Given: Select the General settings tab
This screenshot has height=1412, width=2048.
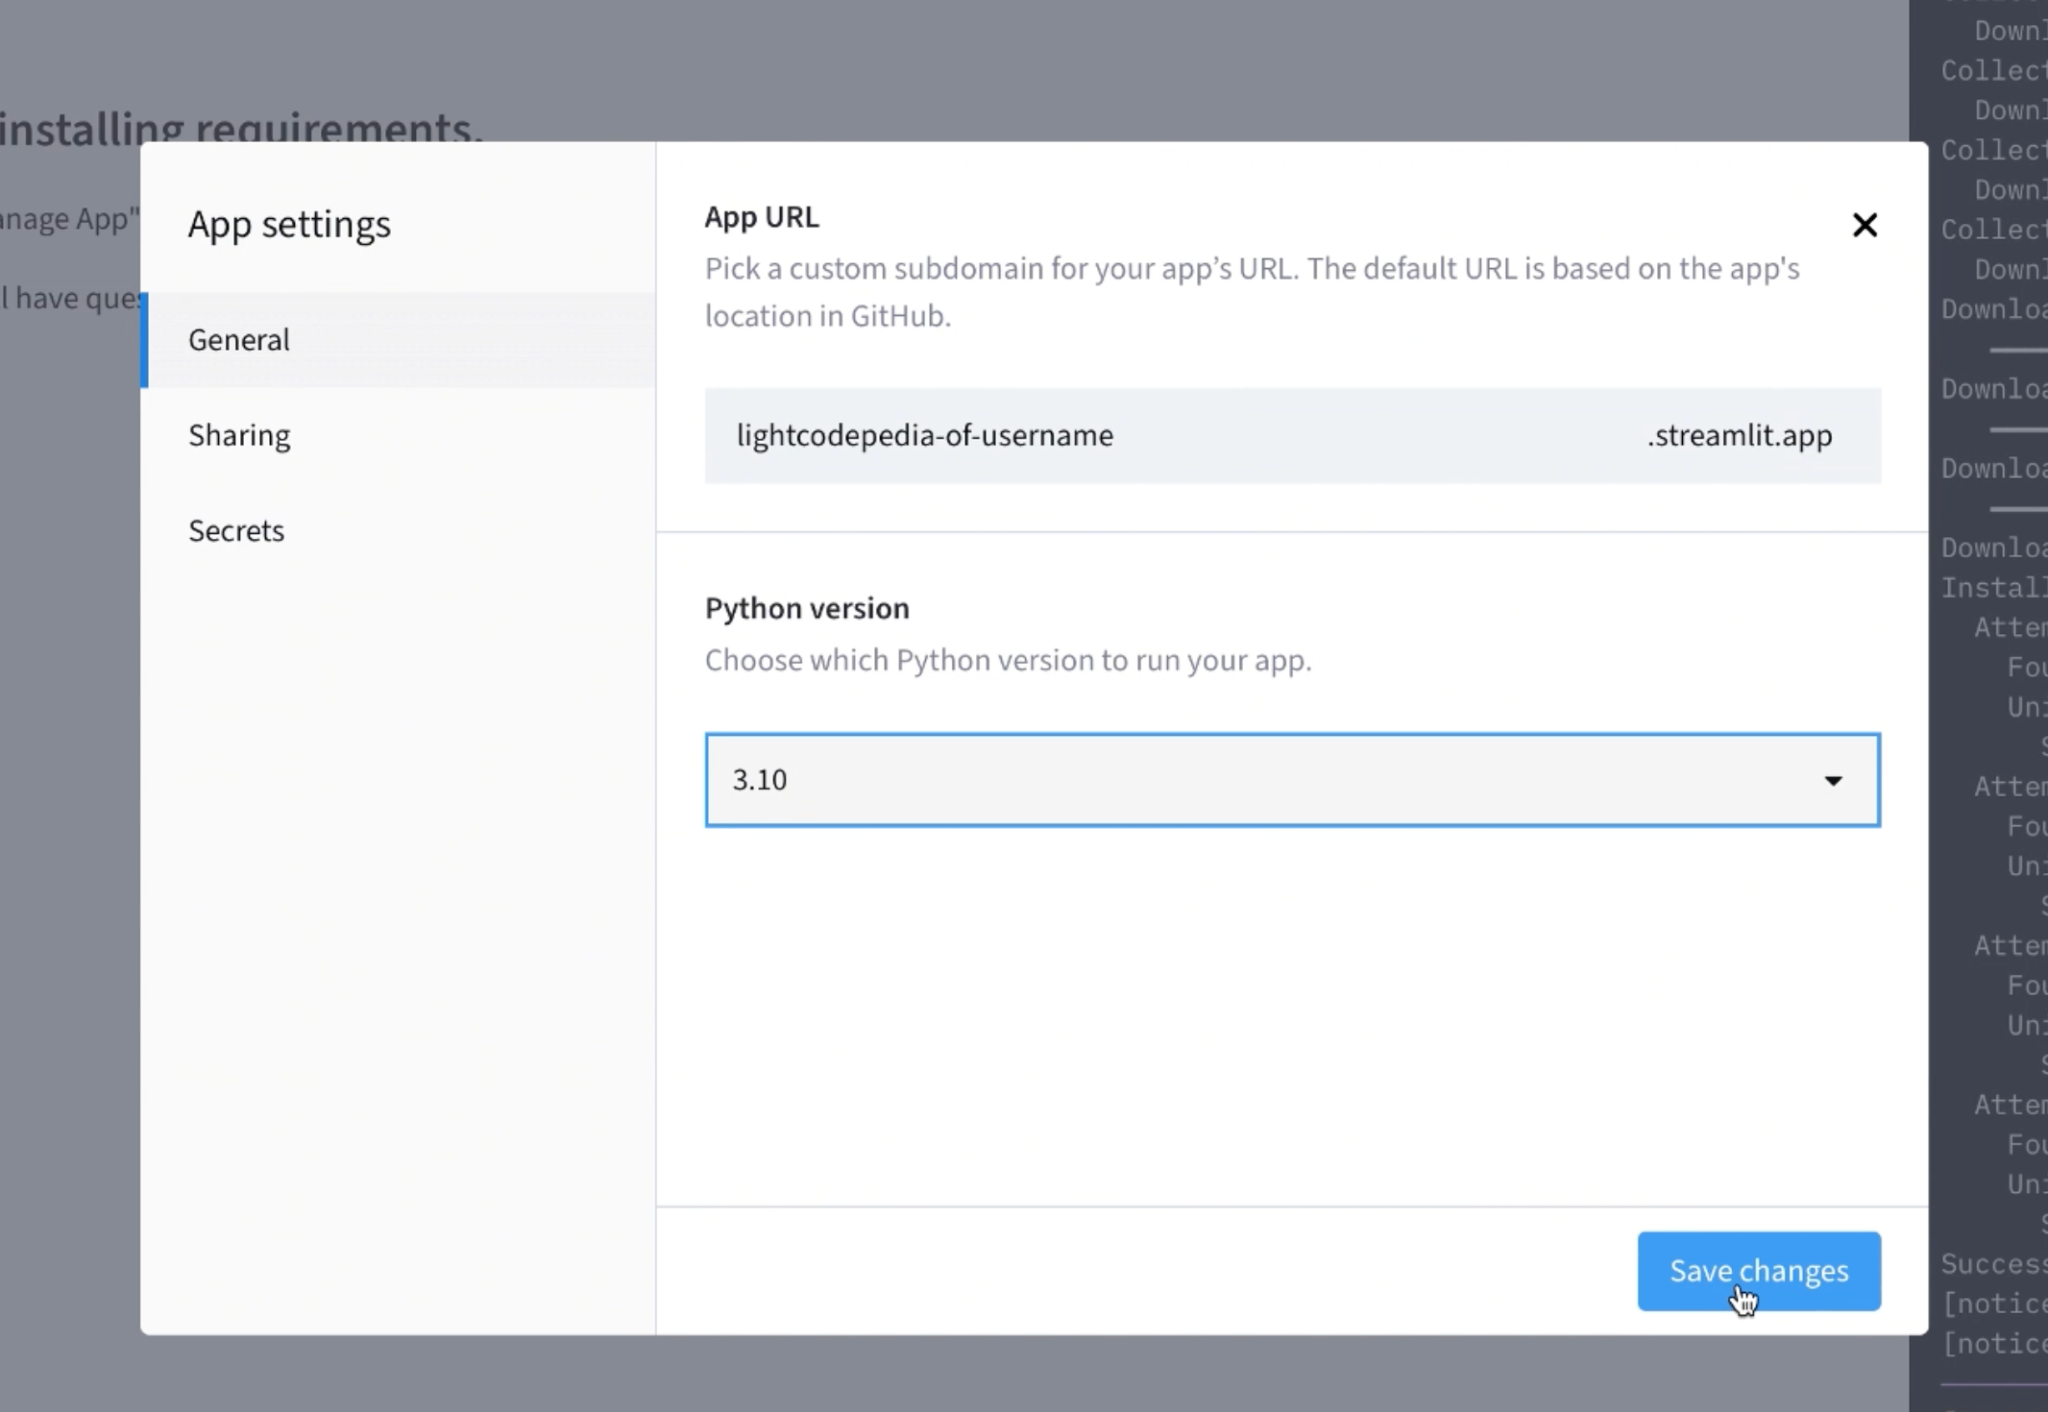Looking at the screenshot, I should (x=239, y=340).
